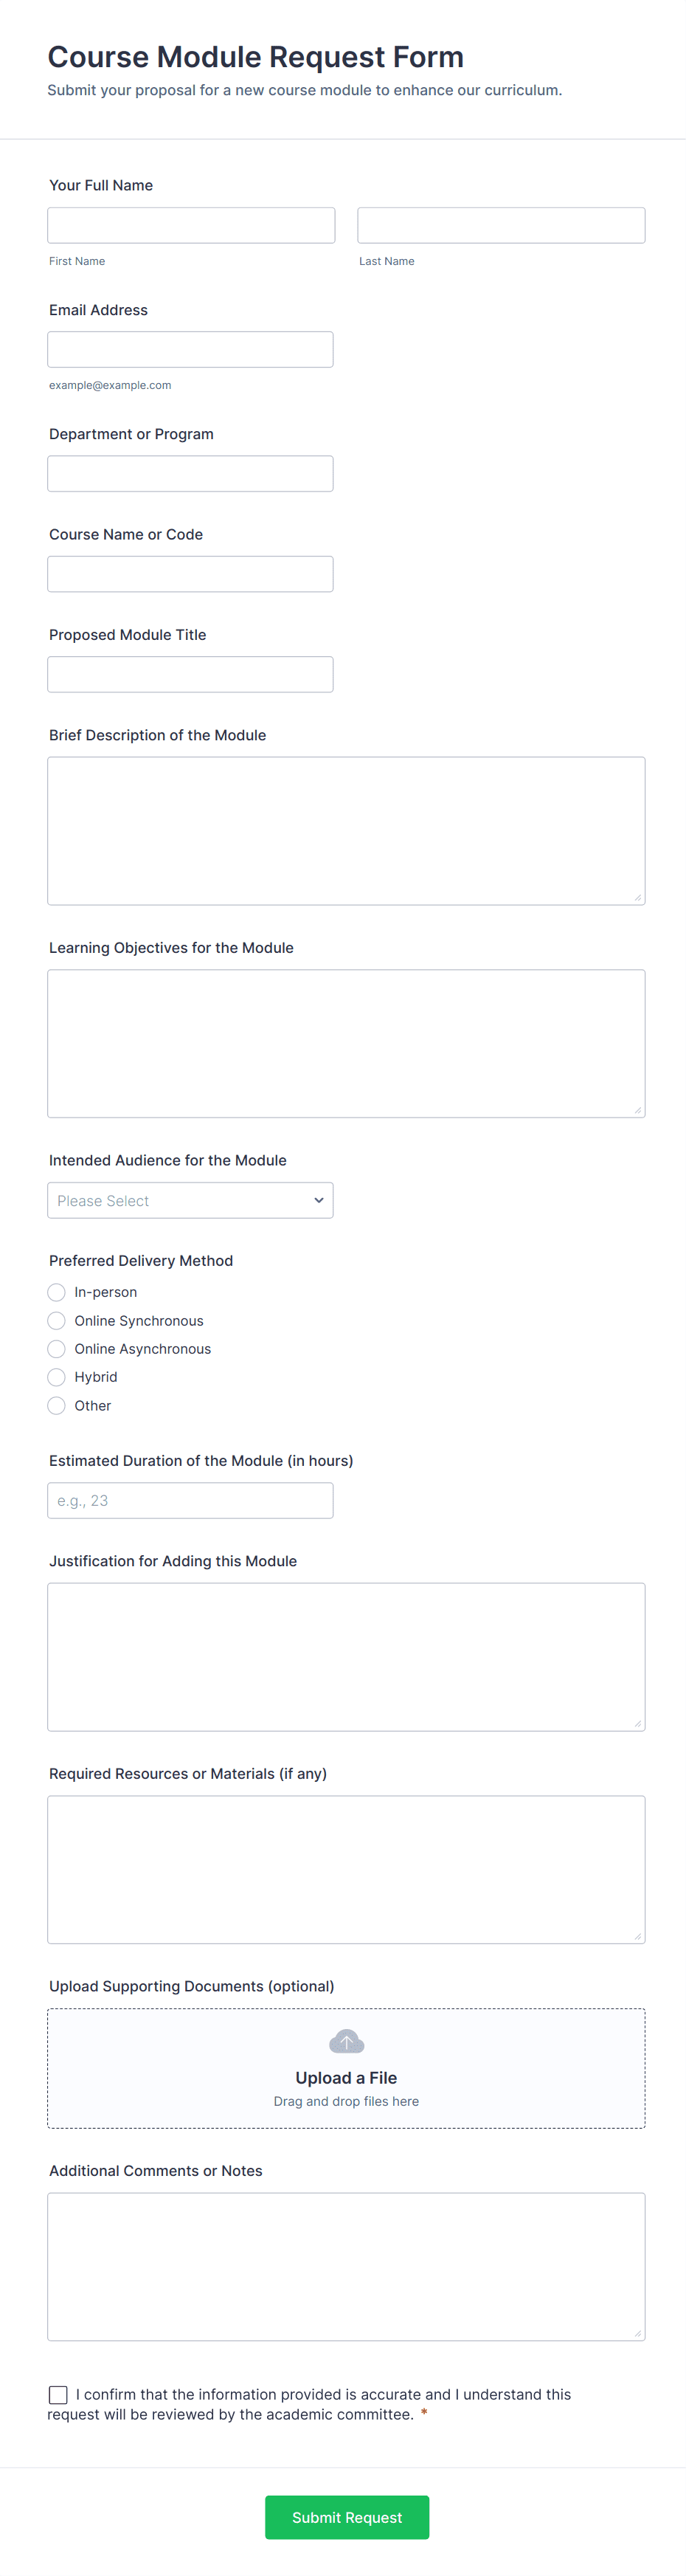The height and width of the screenshot is (2576, 686).
Task: Click the Additional Comments text area
Action: click(346, 2266)
